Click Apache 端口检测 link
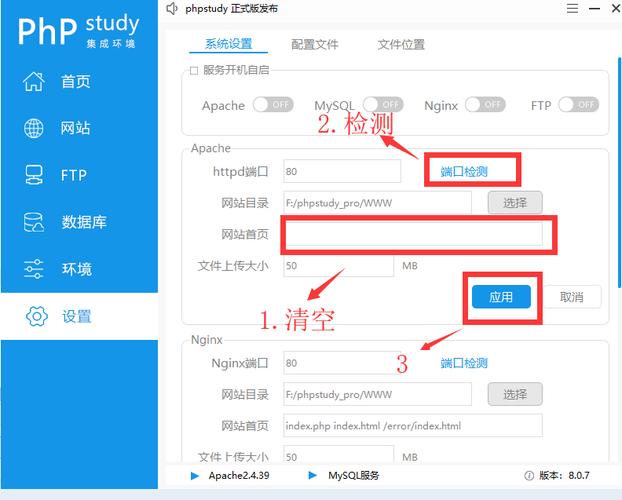 464,172
